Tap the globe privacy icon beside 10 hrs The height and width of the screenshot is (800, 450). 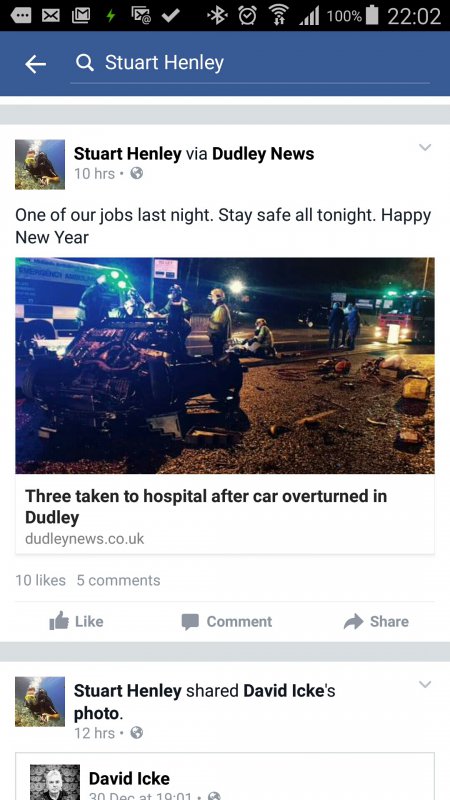[x=136, y=173]
